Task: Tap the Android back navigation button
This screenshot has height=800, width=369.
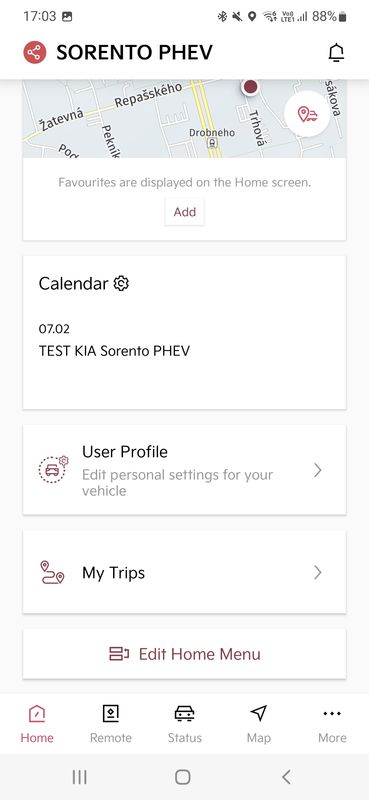Action: [286, 777]
